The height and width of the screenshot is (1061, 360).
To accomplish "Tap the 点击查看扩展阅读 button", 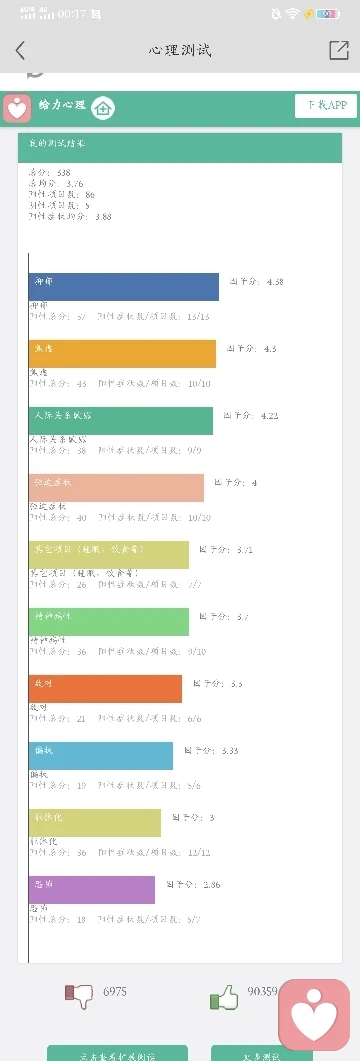I will coord(117,1053).
